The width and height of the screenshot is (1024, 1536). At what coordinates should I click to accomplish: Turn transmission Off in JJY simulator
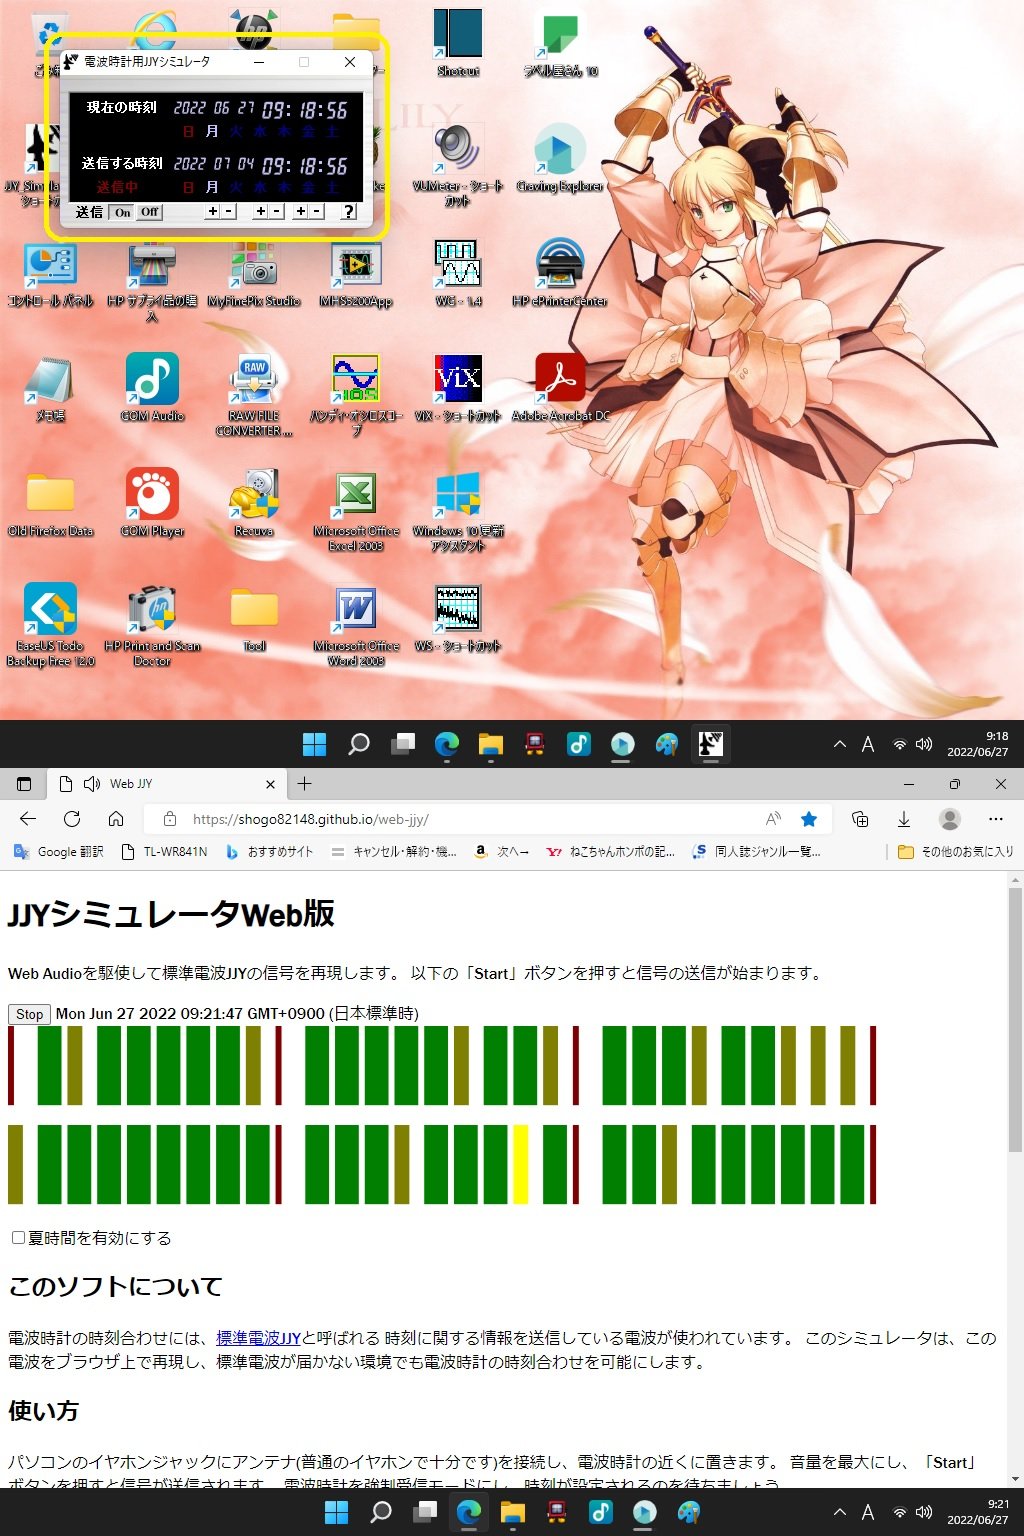pyautogui.click(x=149, y=212)
